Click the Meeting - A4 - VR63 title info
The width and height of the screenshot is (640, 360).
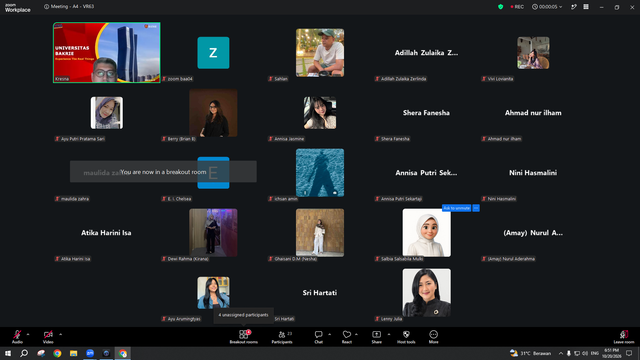coord(69,7)
